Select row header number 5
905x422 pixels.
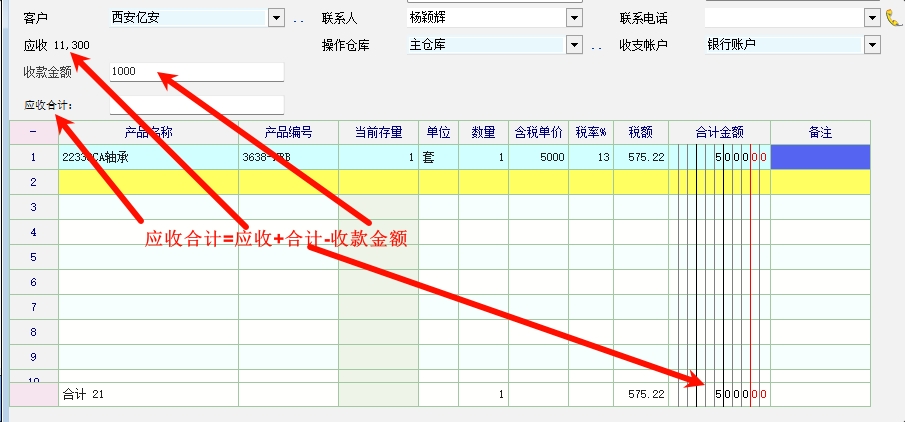tap(33, 257)
